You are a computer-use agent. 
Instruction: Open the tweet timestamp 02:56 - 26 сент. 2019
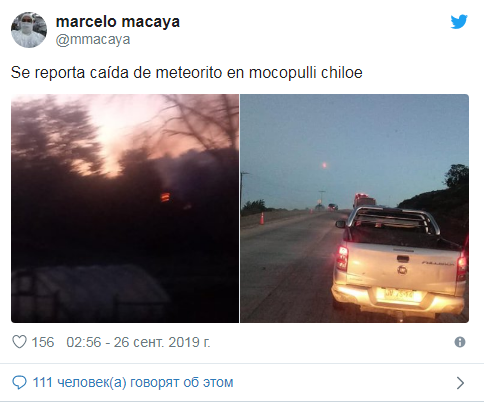(138, 342)
